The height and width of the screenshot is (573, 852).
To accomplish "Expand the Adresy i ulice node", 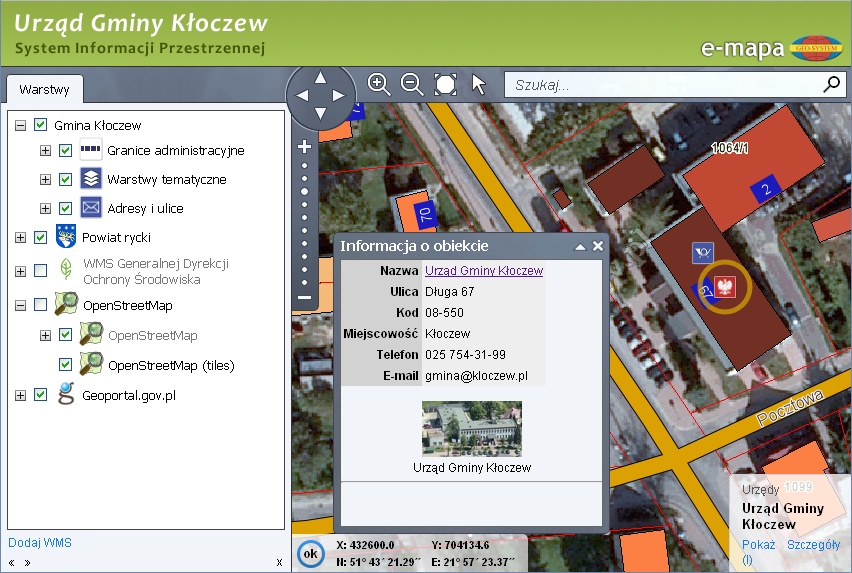I will coord(45,209).
